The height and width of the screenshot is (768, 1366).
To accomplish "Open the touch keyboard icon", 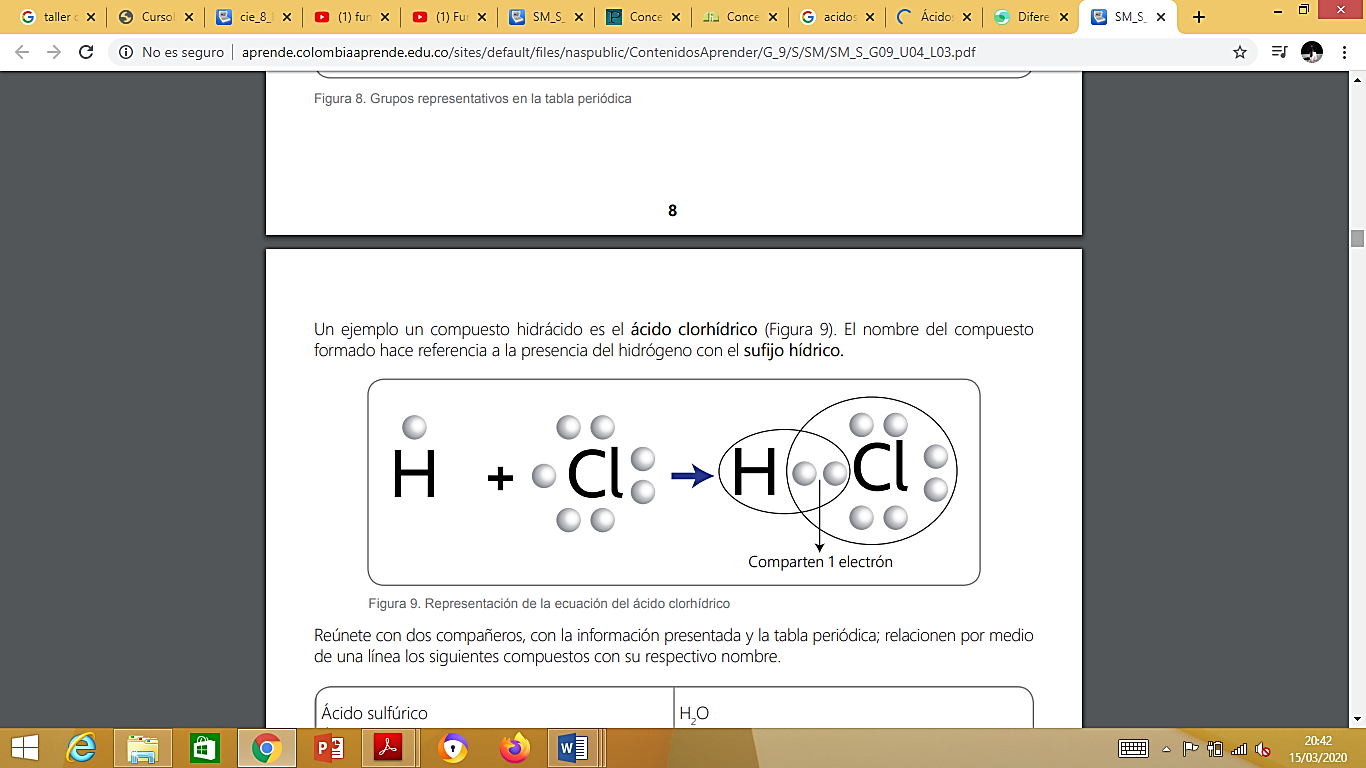I will click(x=1133, y=748).
